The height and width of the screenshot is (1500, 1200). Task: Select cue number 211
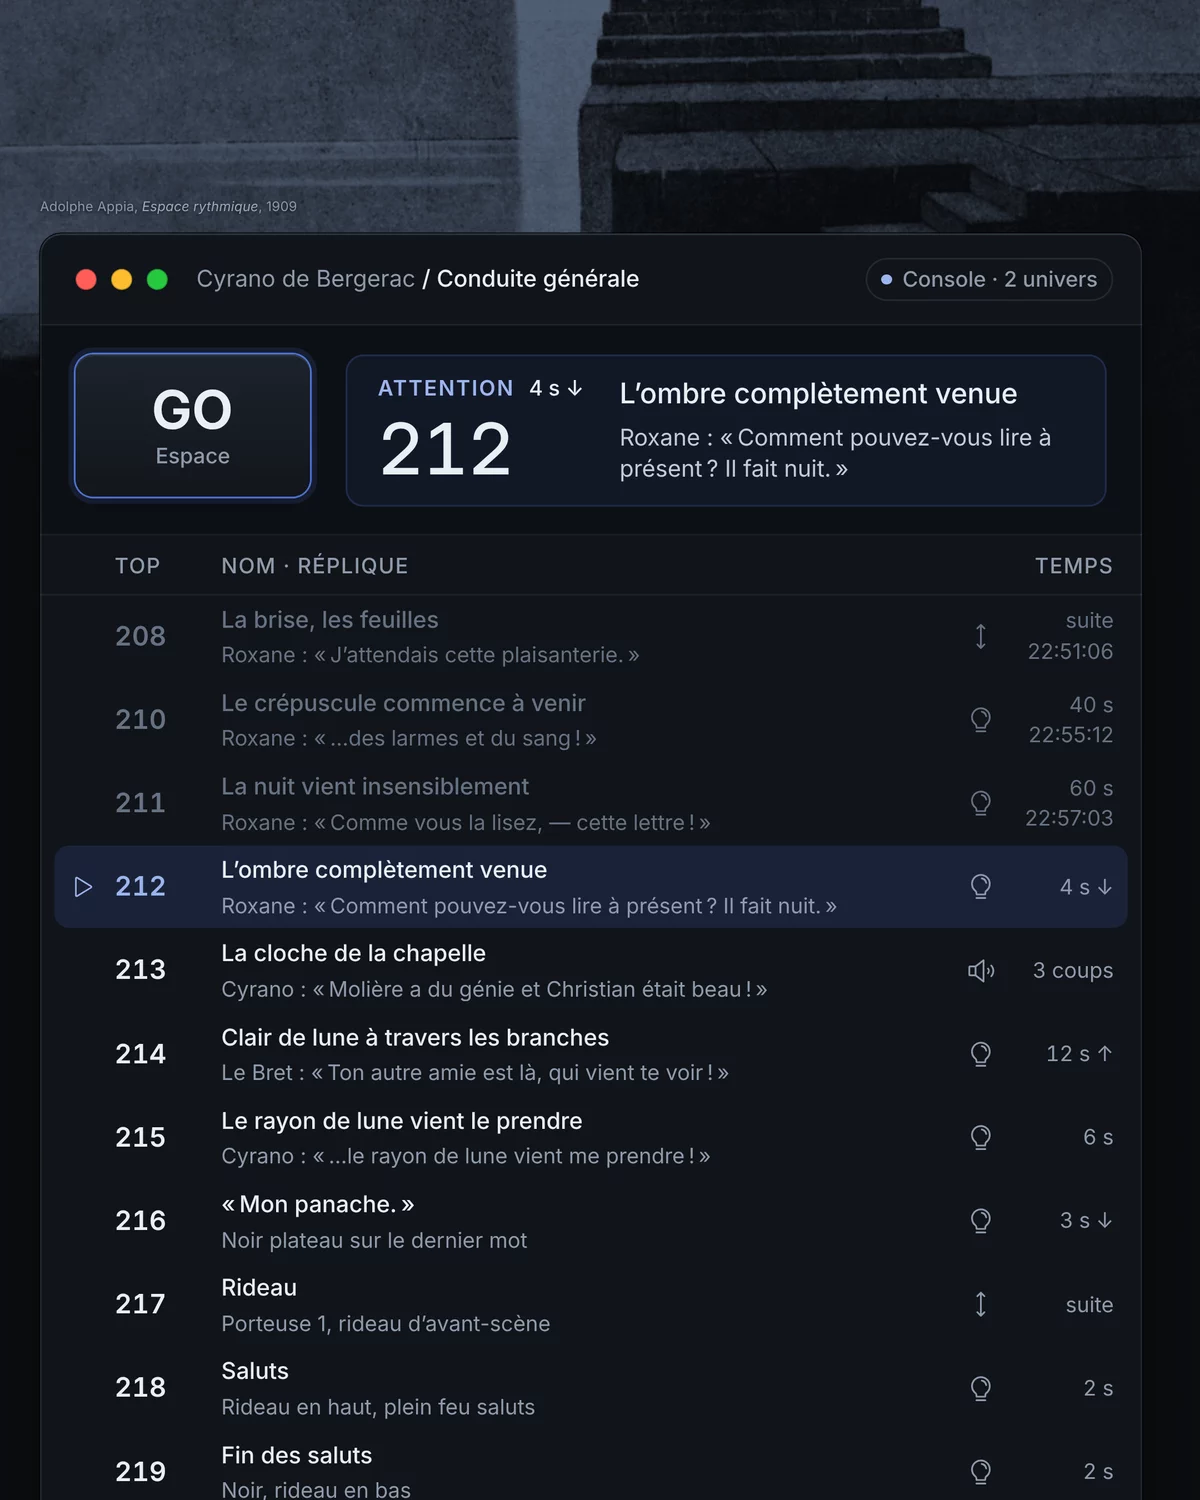140,803
